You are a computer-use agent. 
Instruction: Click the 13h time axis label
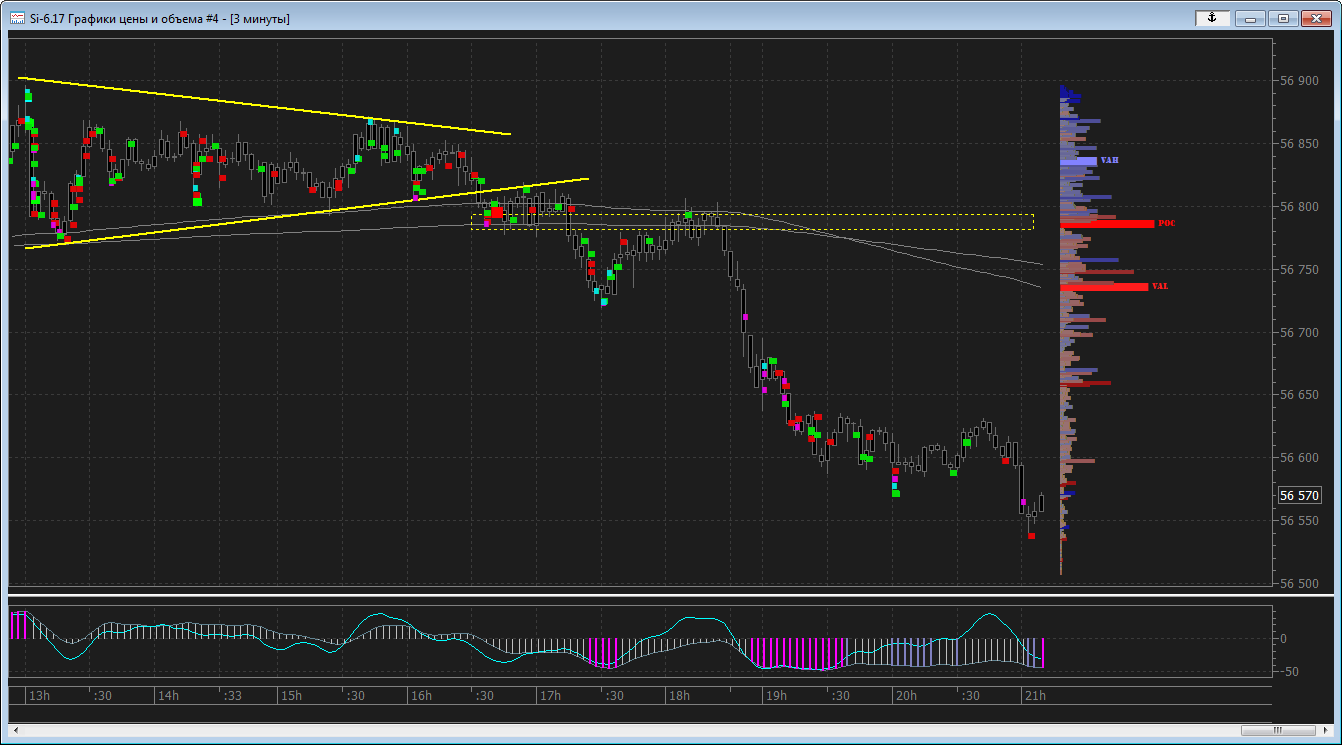(39, 695)
